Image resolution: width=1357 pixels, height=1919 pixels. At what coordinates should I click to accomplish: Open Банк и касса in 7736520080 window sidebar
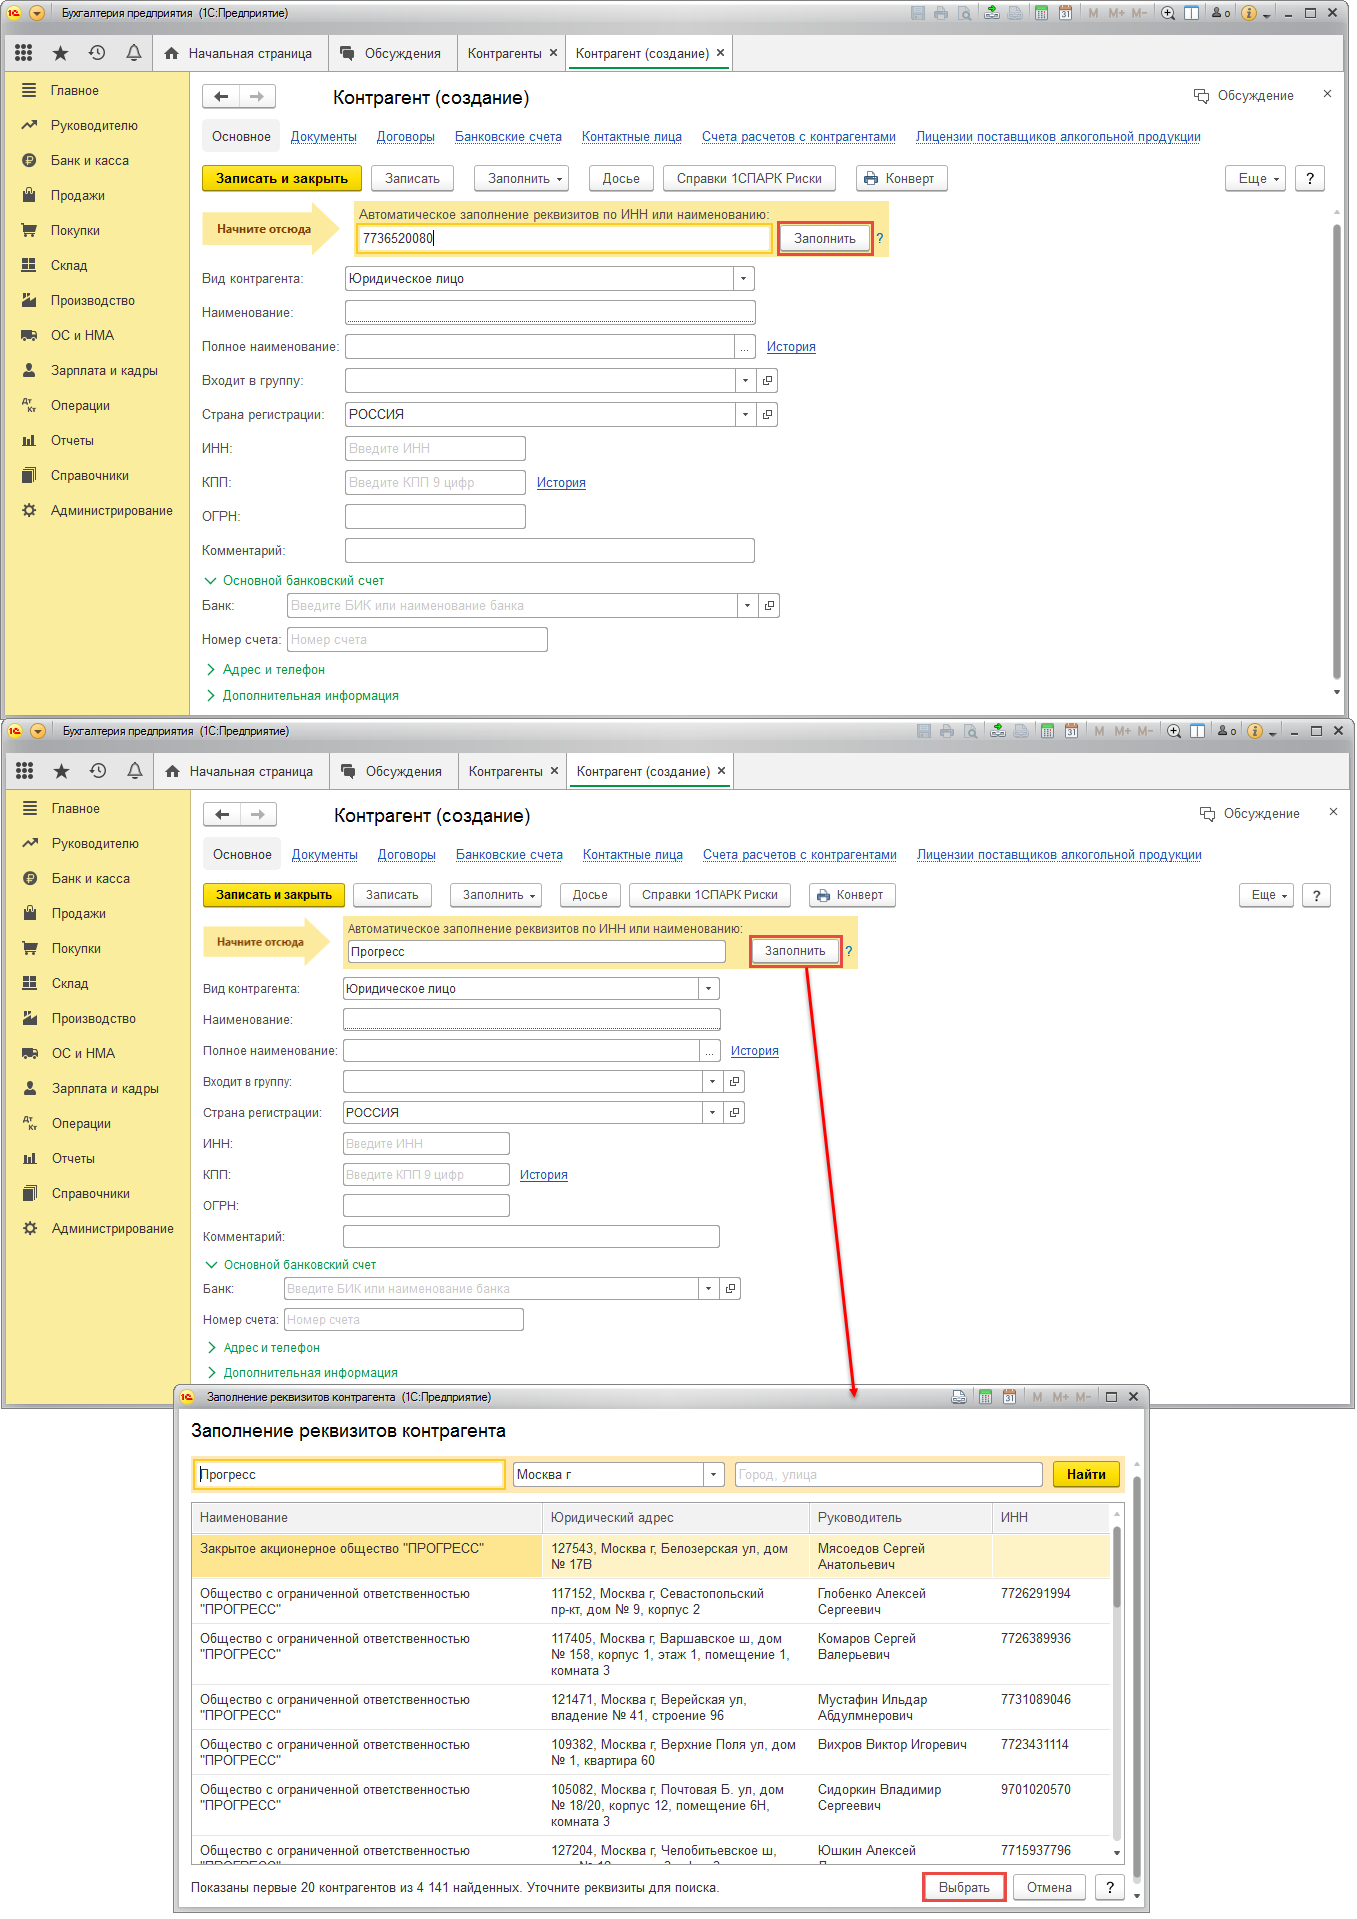coord(90,160)
